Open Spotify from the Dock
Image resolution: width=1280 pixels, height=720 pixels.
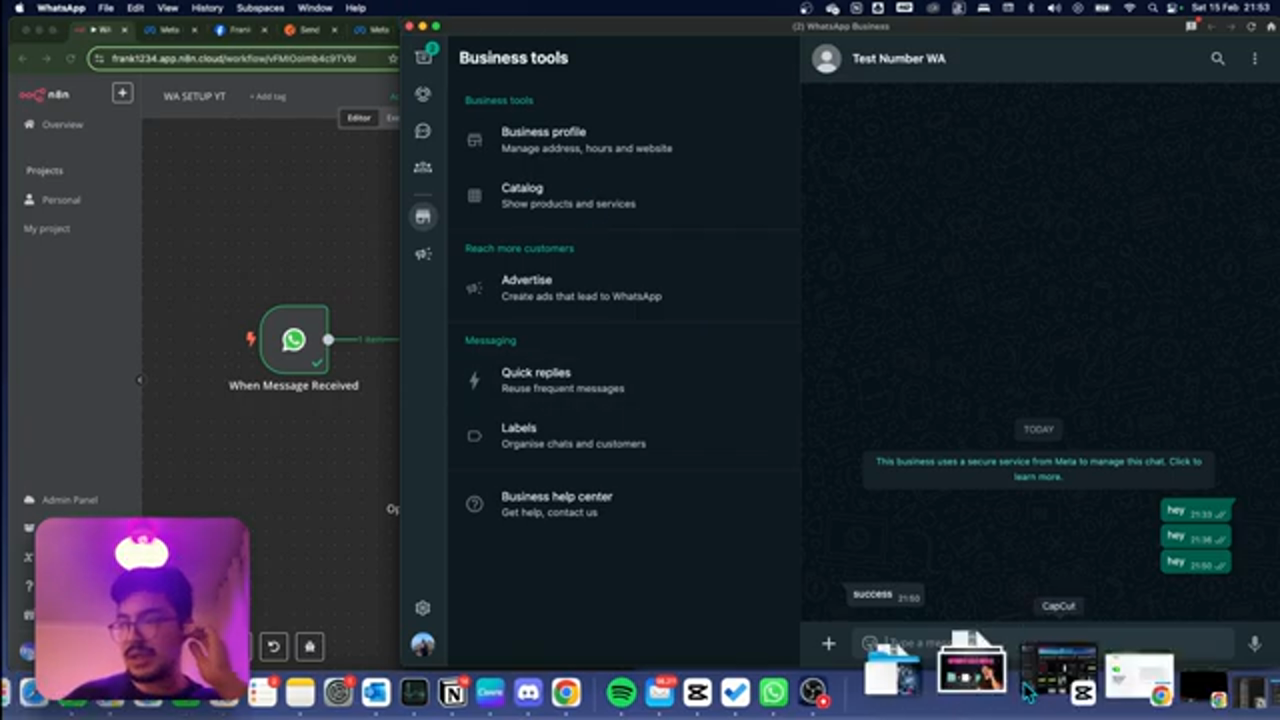click(621, 692)
